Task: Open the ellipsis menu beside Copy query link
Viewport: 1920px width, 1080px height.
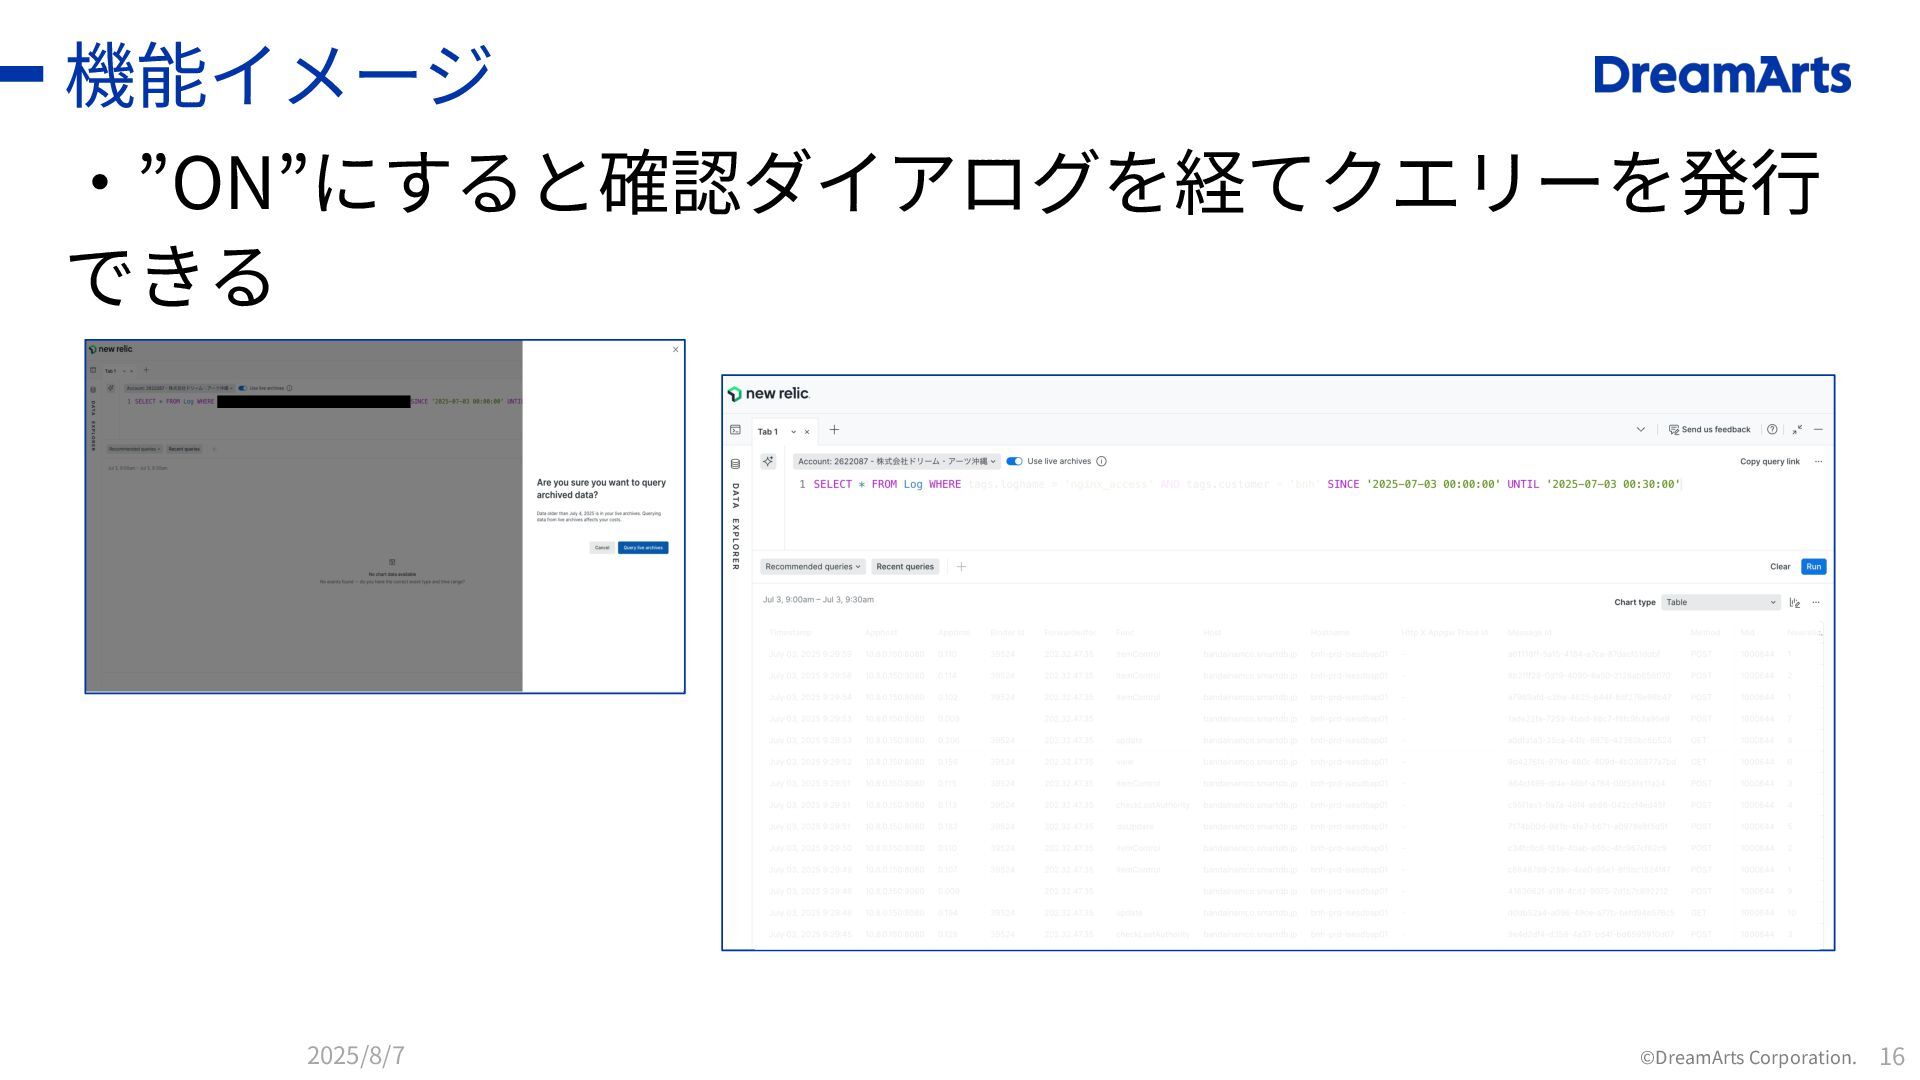Action: click(1818, 462)
